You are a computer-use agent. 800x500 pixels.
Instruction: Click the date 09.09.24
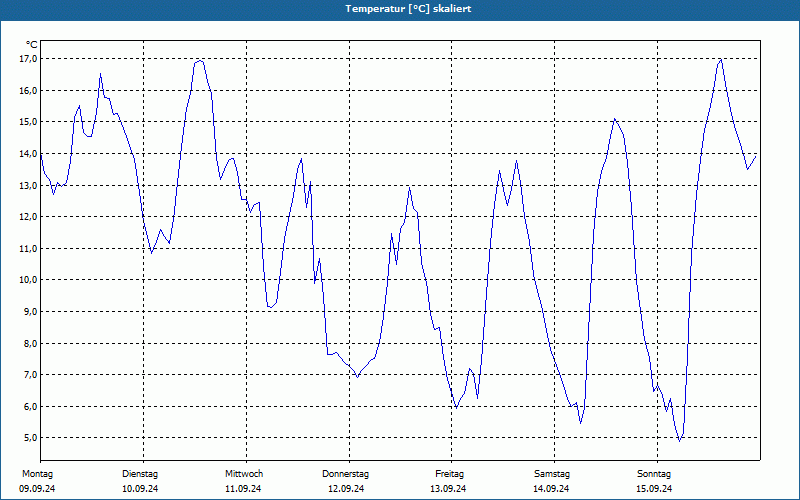coord(37,489)
